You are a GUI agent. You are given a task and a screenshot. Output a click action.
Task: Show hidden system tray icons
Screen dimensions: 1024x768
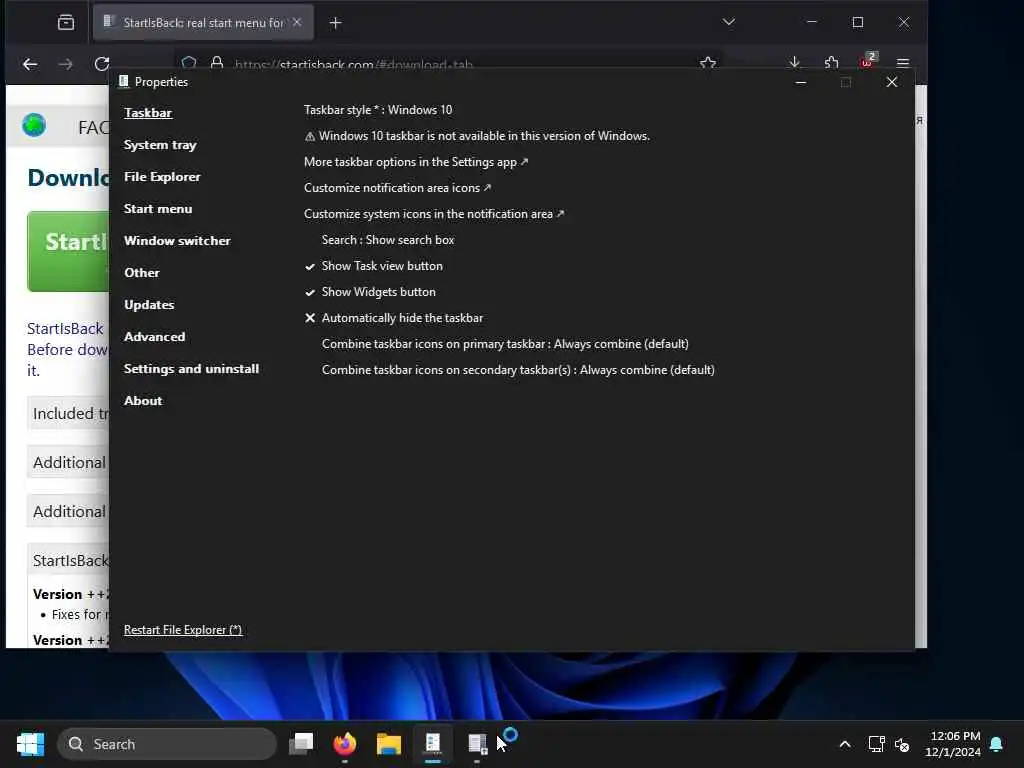pos(844,744)
